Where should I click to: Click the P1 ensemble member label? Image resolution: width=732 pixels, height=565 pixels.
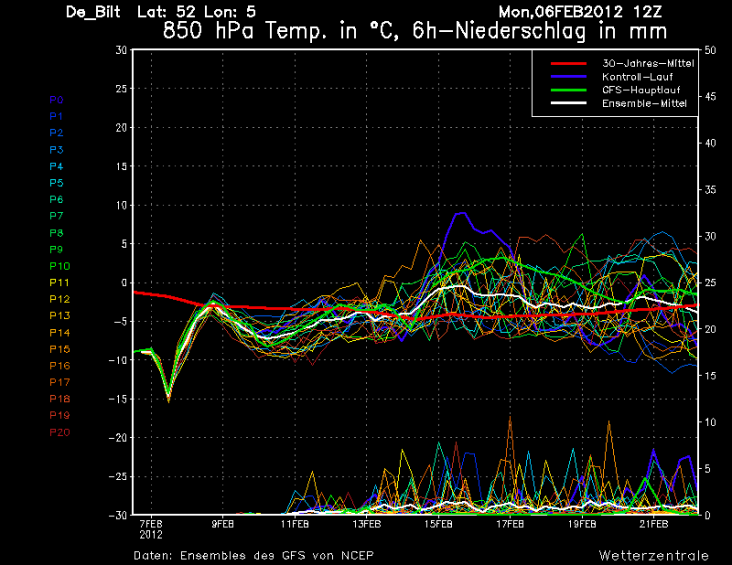click(x=56, y=116)
